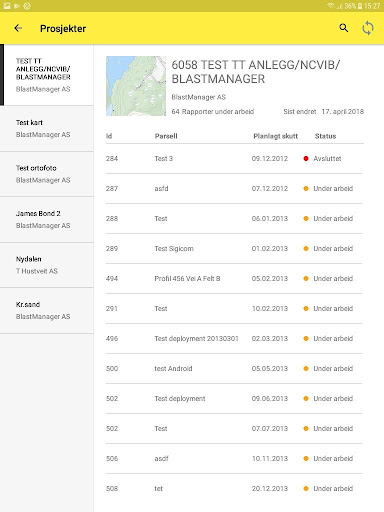Click orange status dot in row 289
The image size is (384, 512).
306,249
